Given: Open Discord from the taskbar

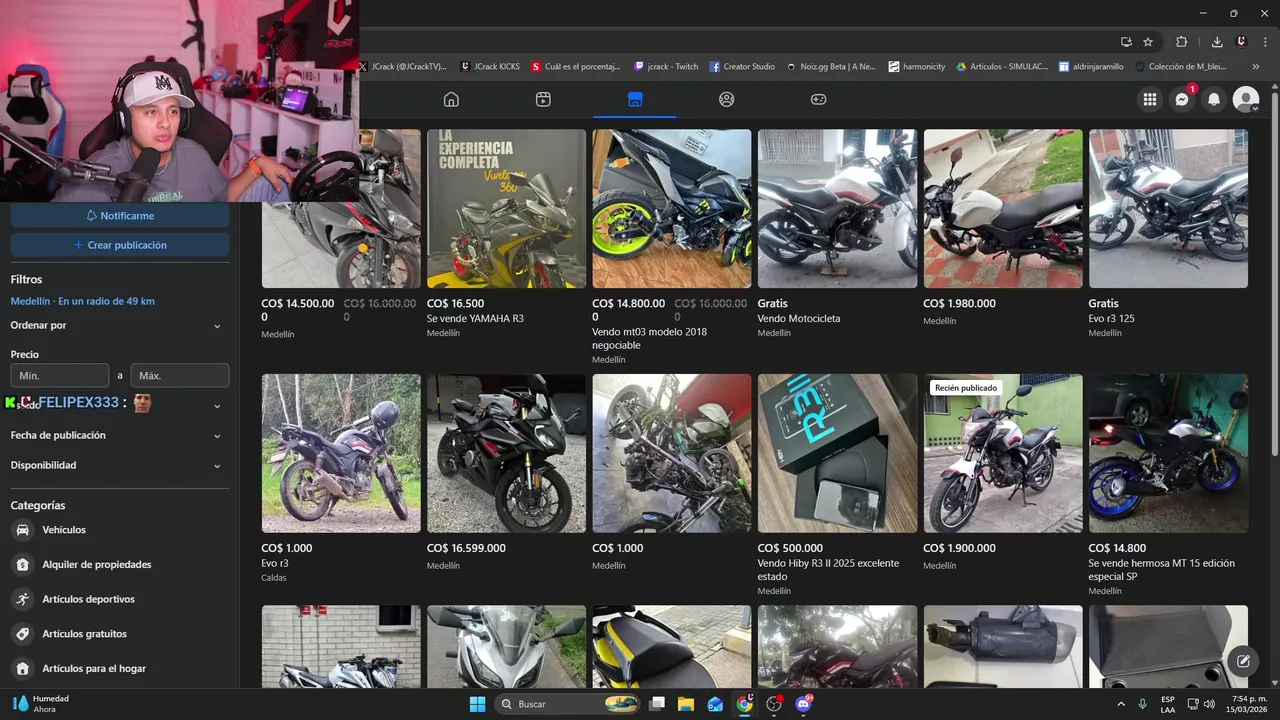Looking at the screenshot, I should 803,704.
